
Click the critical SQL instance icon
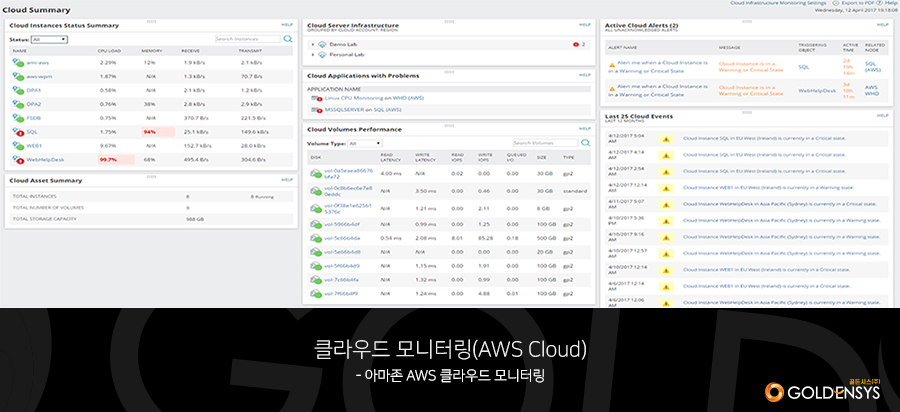tap(18, 132)
